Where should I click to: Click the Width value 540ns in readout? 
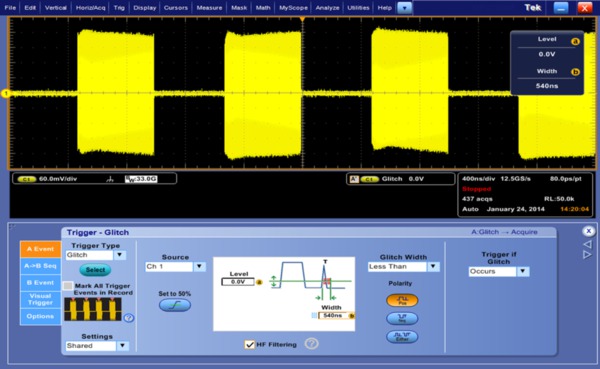tap(547, 86)
